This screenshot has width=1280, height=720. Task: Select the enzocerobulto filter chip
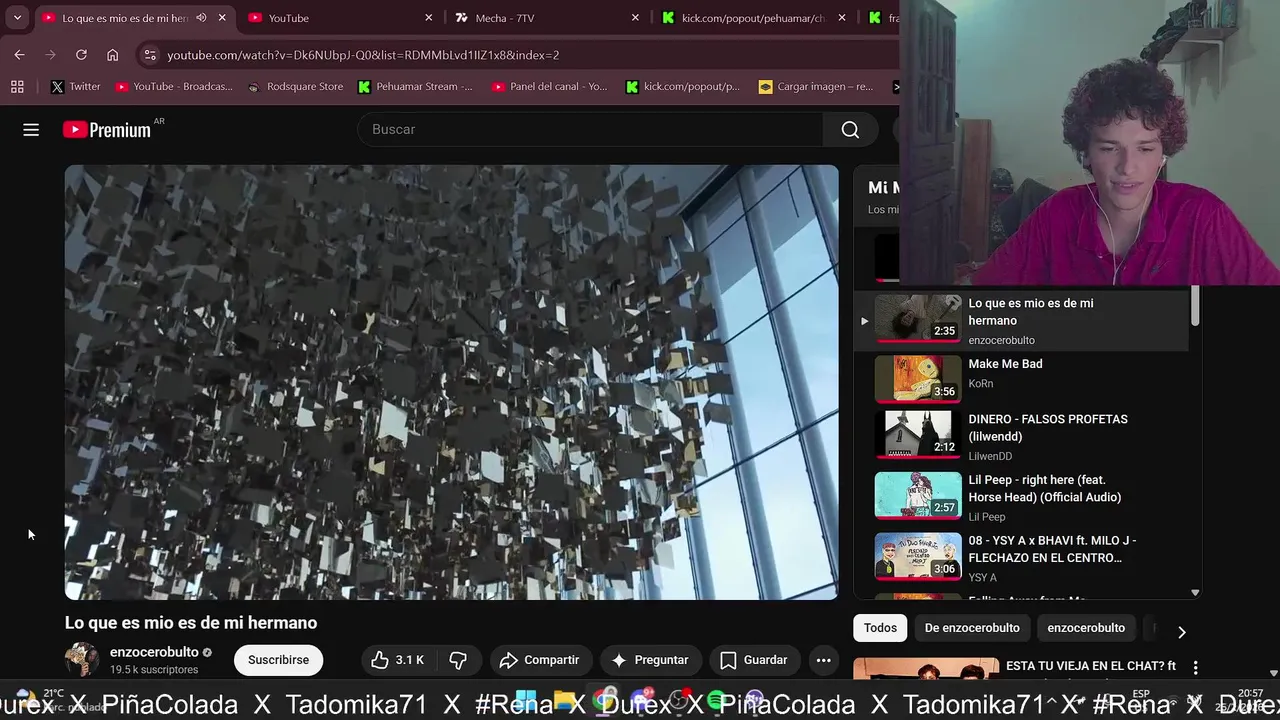[x=1086, y=628]
